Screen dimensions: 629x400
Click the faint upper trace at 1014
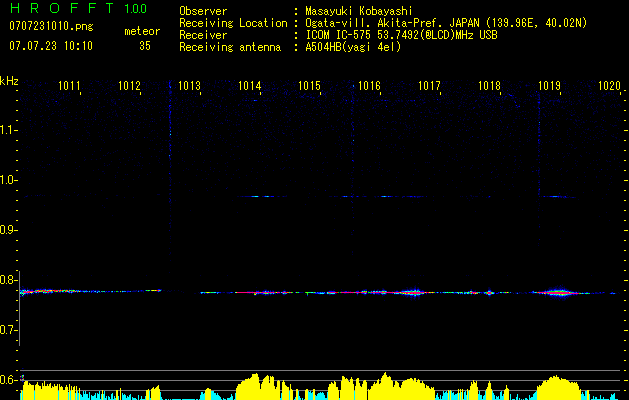pyautogui.click(x=262, y=197)
